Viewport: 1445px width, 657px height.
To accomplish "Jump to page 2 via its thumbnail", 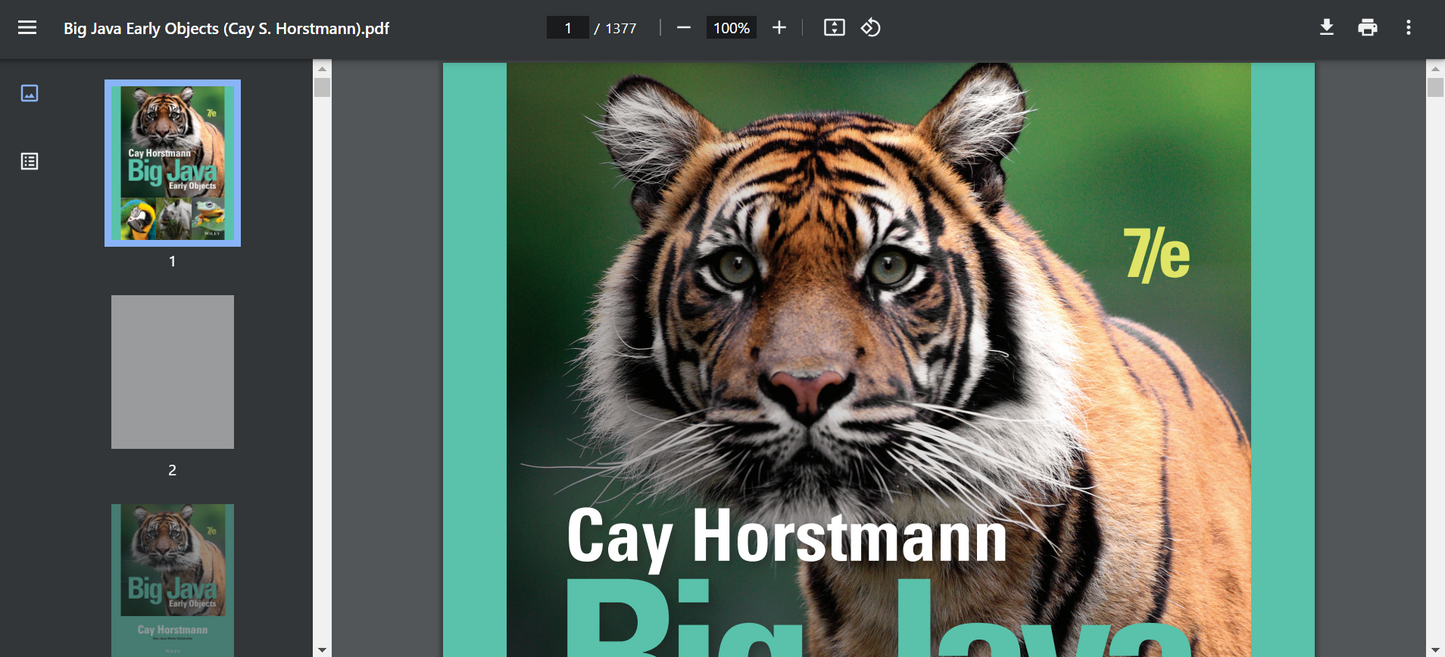I will click(x=172, y=371).
